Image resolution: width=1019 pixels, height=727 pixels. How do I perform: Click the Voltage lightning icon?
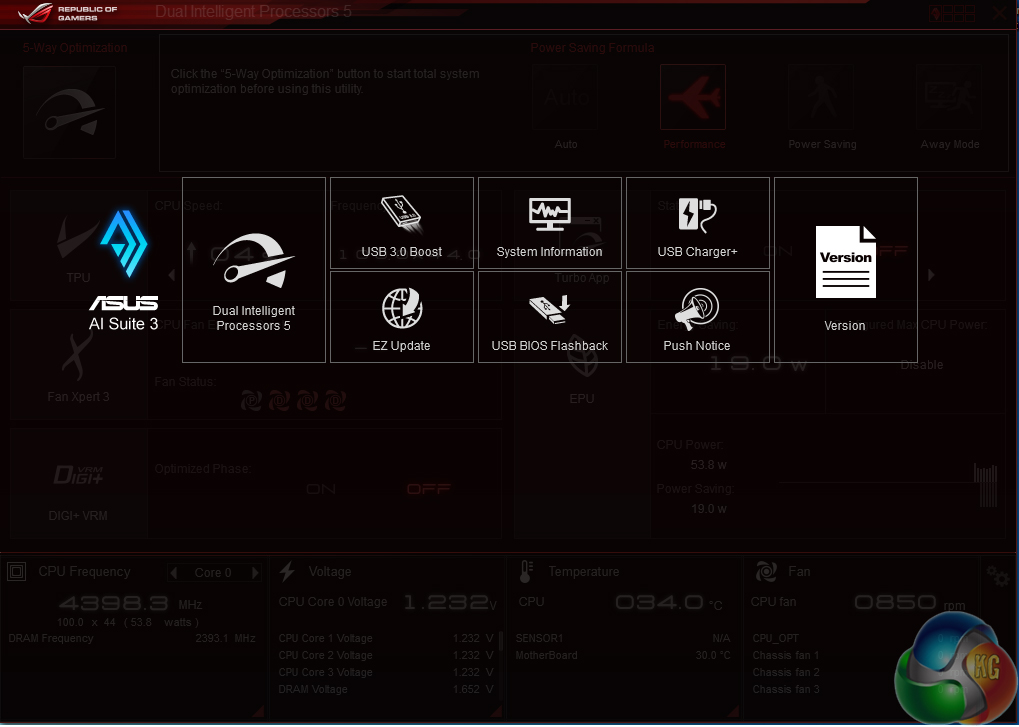(287, 572)
